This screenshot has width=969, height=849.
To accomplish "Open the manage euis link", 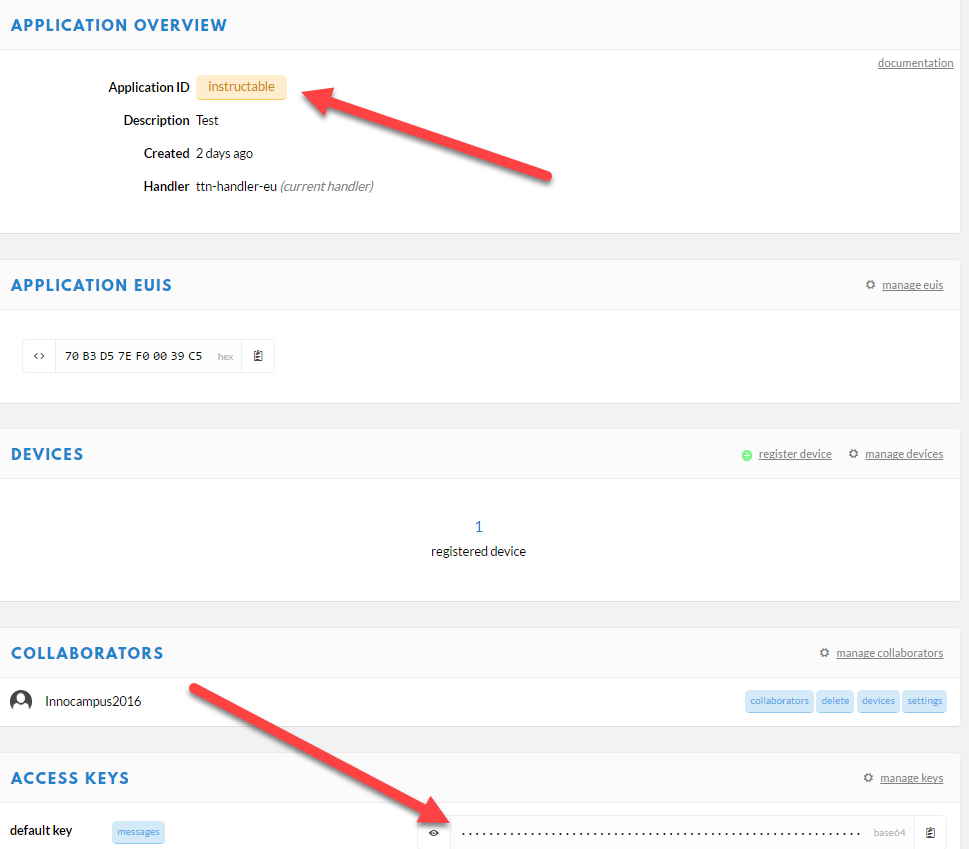I will pos(912,285).
